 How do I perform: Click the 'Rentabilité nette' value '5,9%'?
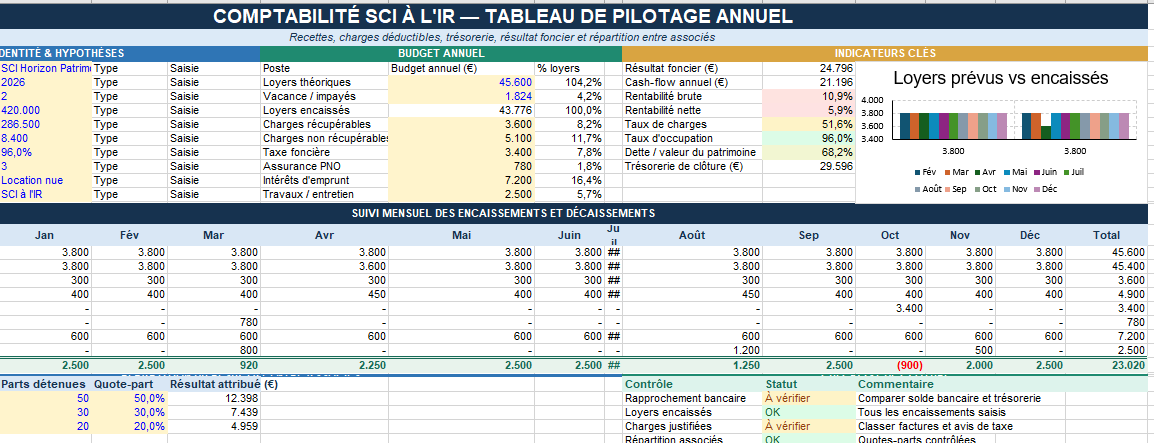point(809,110)
